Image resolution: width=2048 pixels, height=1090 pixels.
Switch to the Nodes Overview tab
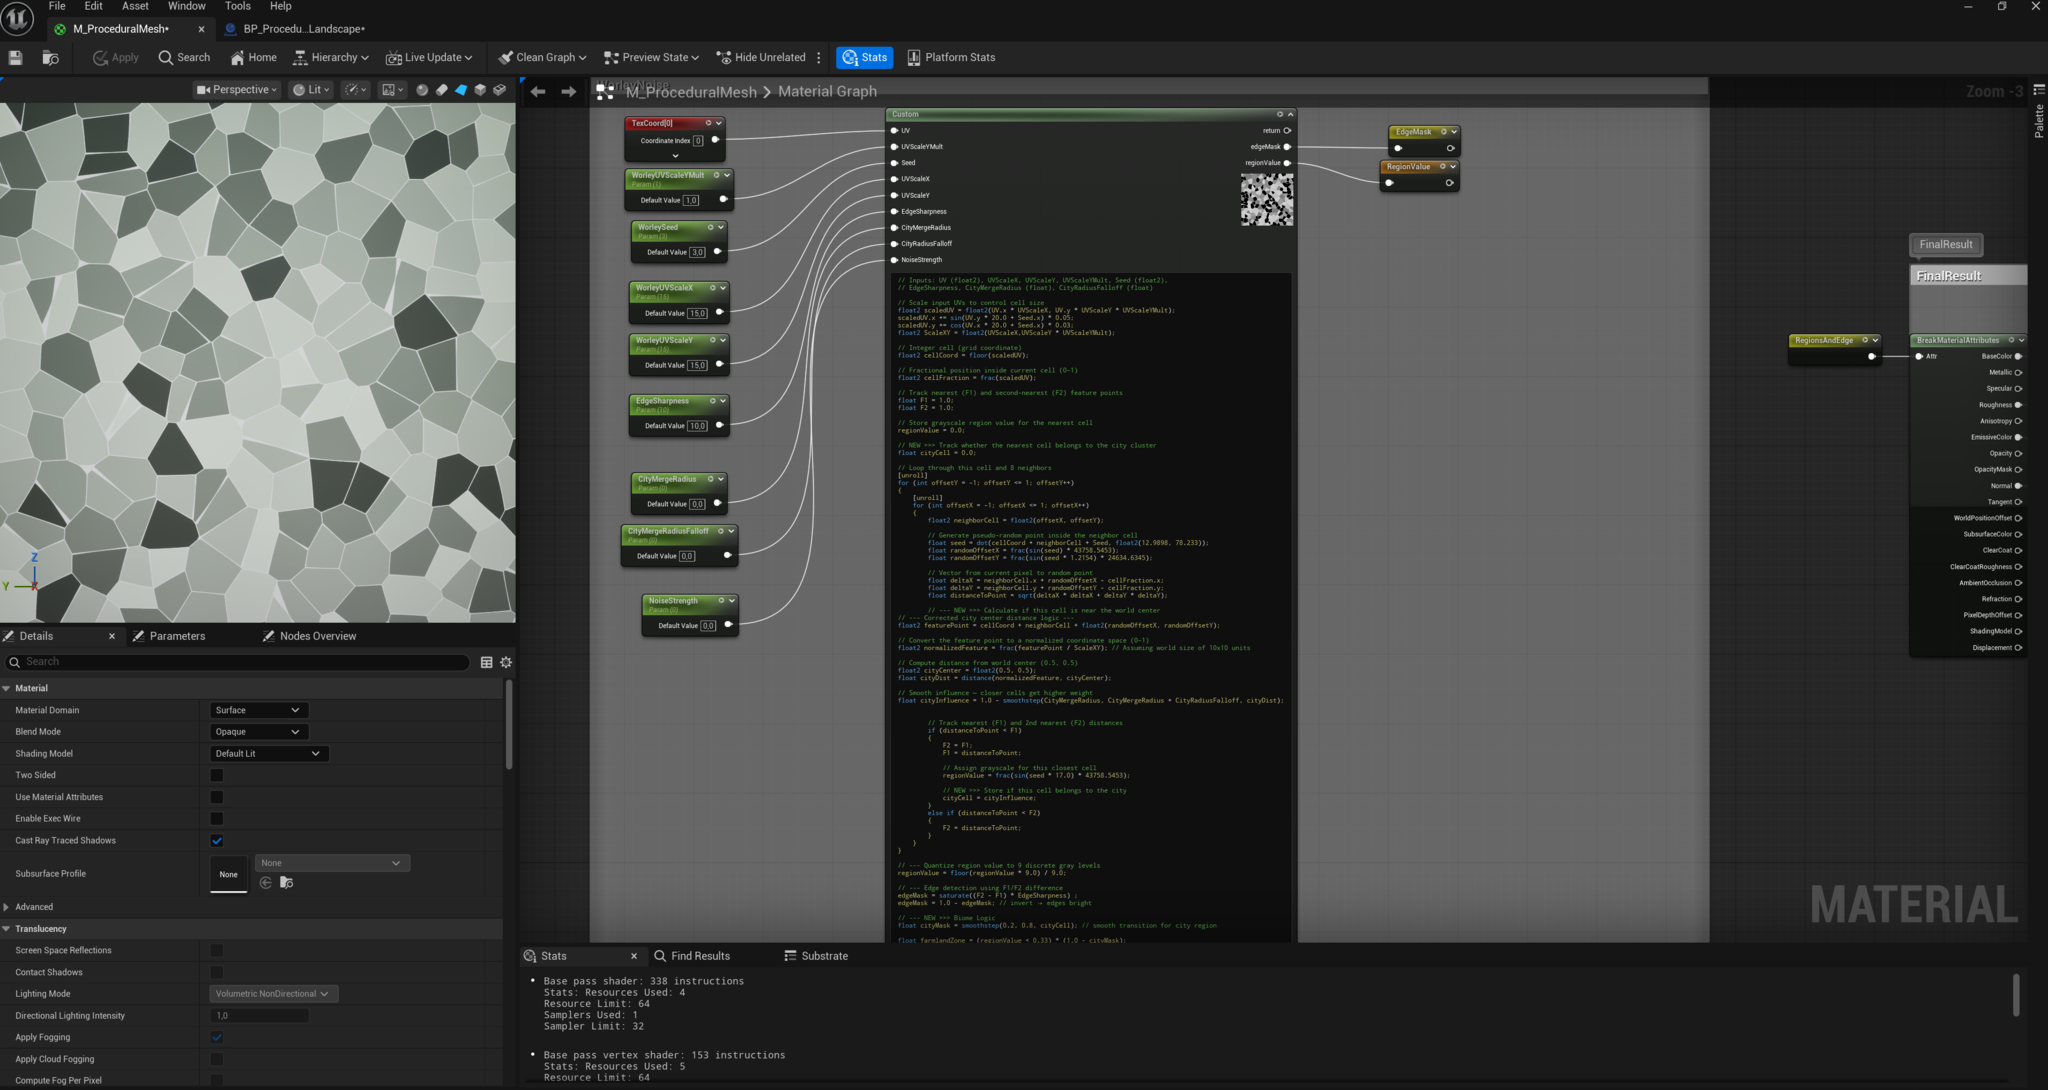point(318,636)
